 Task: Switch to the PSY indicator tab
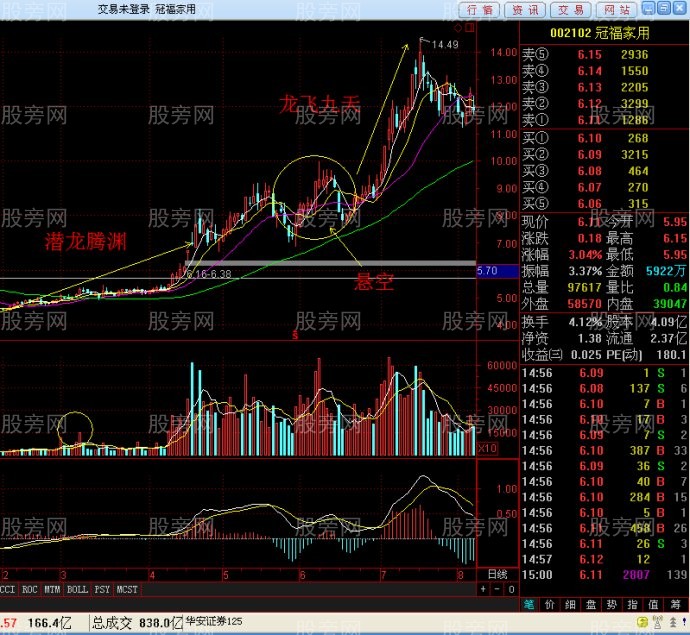102,589
